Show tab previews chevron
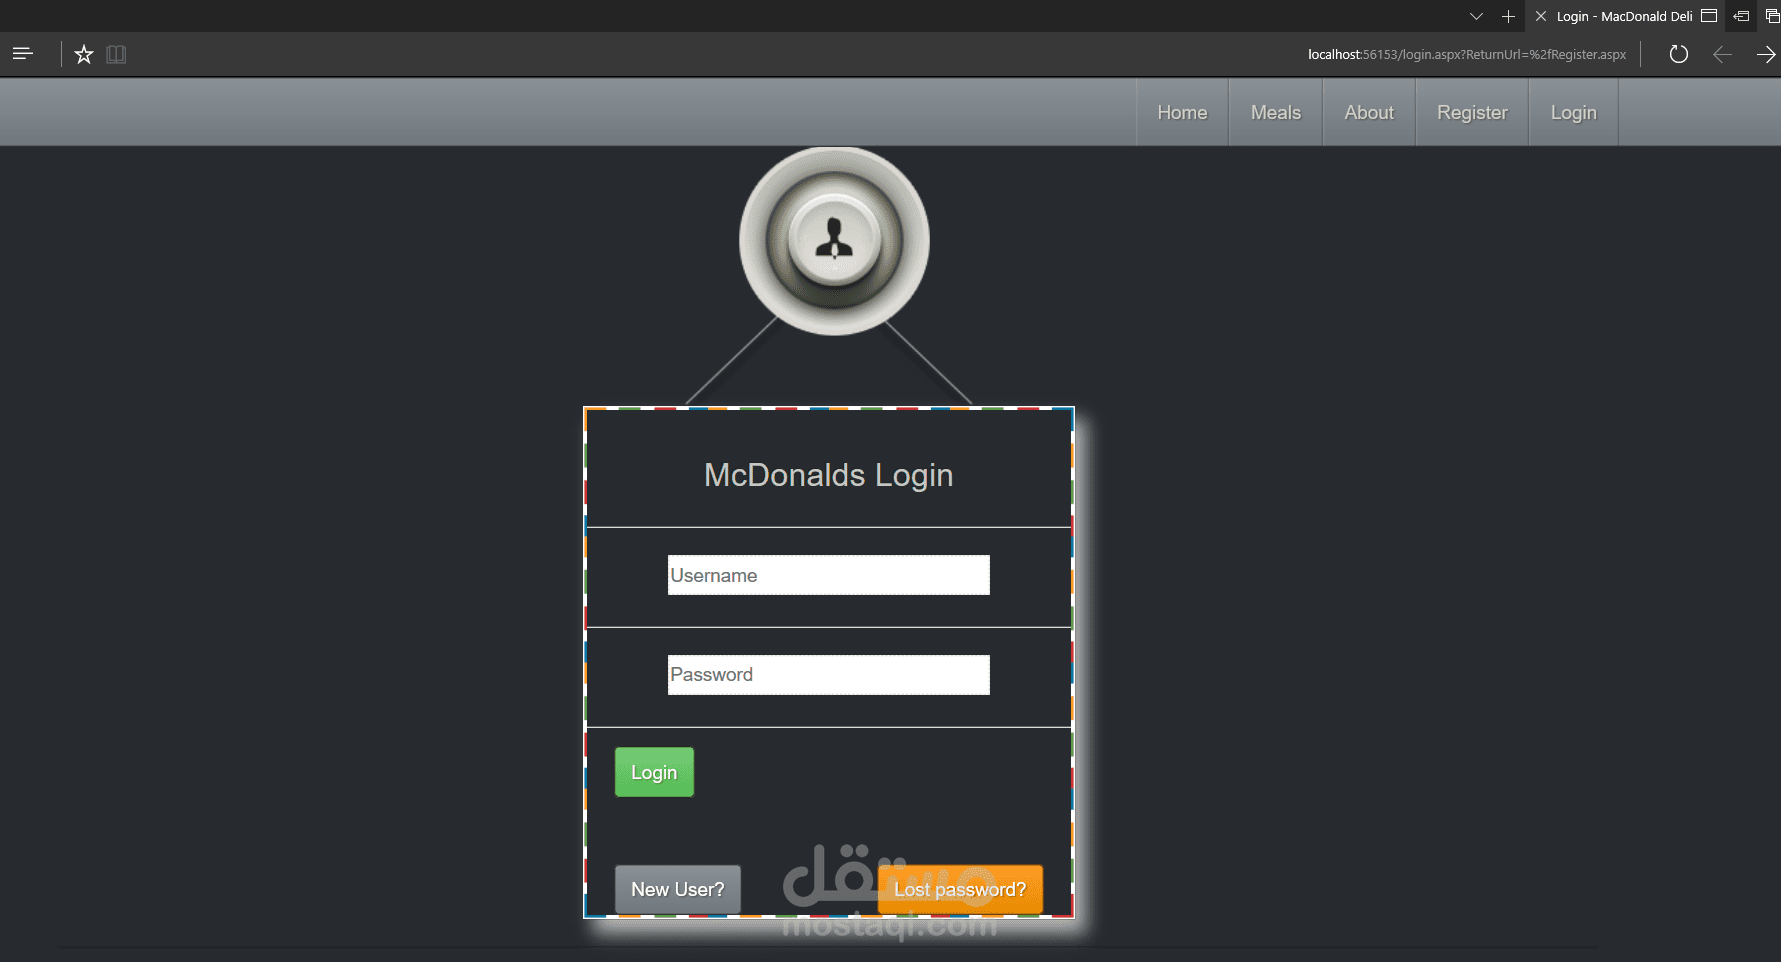The image size is (1781, 962). pos(1476,16)
